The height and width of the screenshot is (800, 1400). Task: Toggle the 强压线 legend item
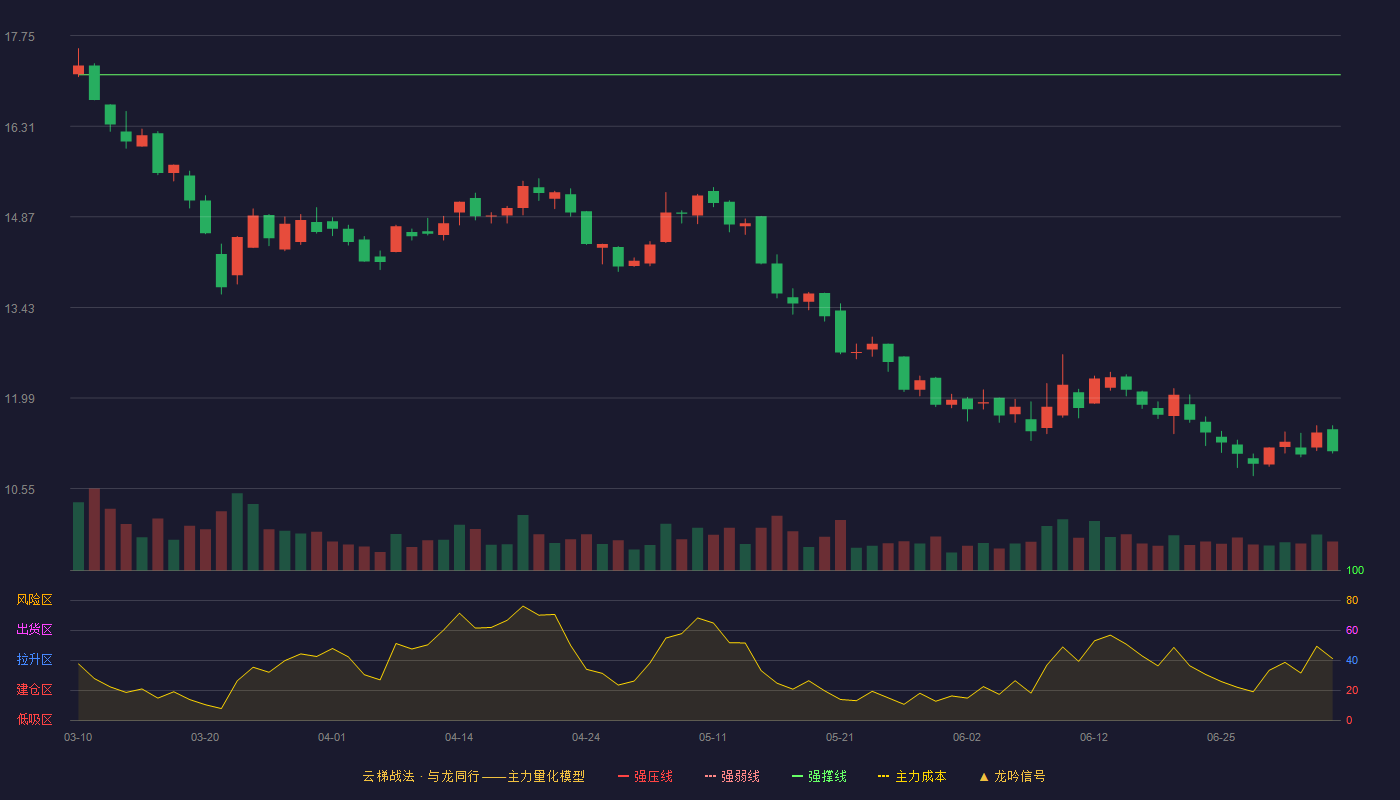(x=645, y=776)
